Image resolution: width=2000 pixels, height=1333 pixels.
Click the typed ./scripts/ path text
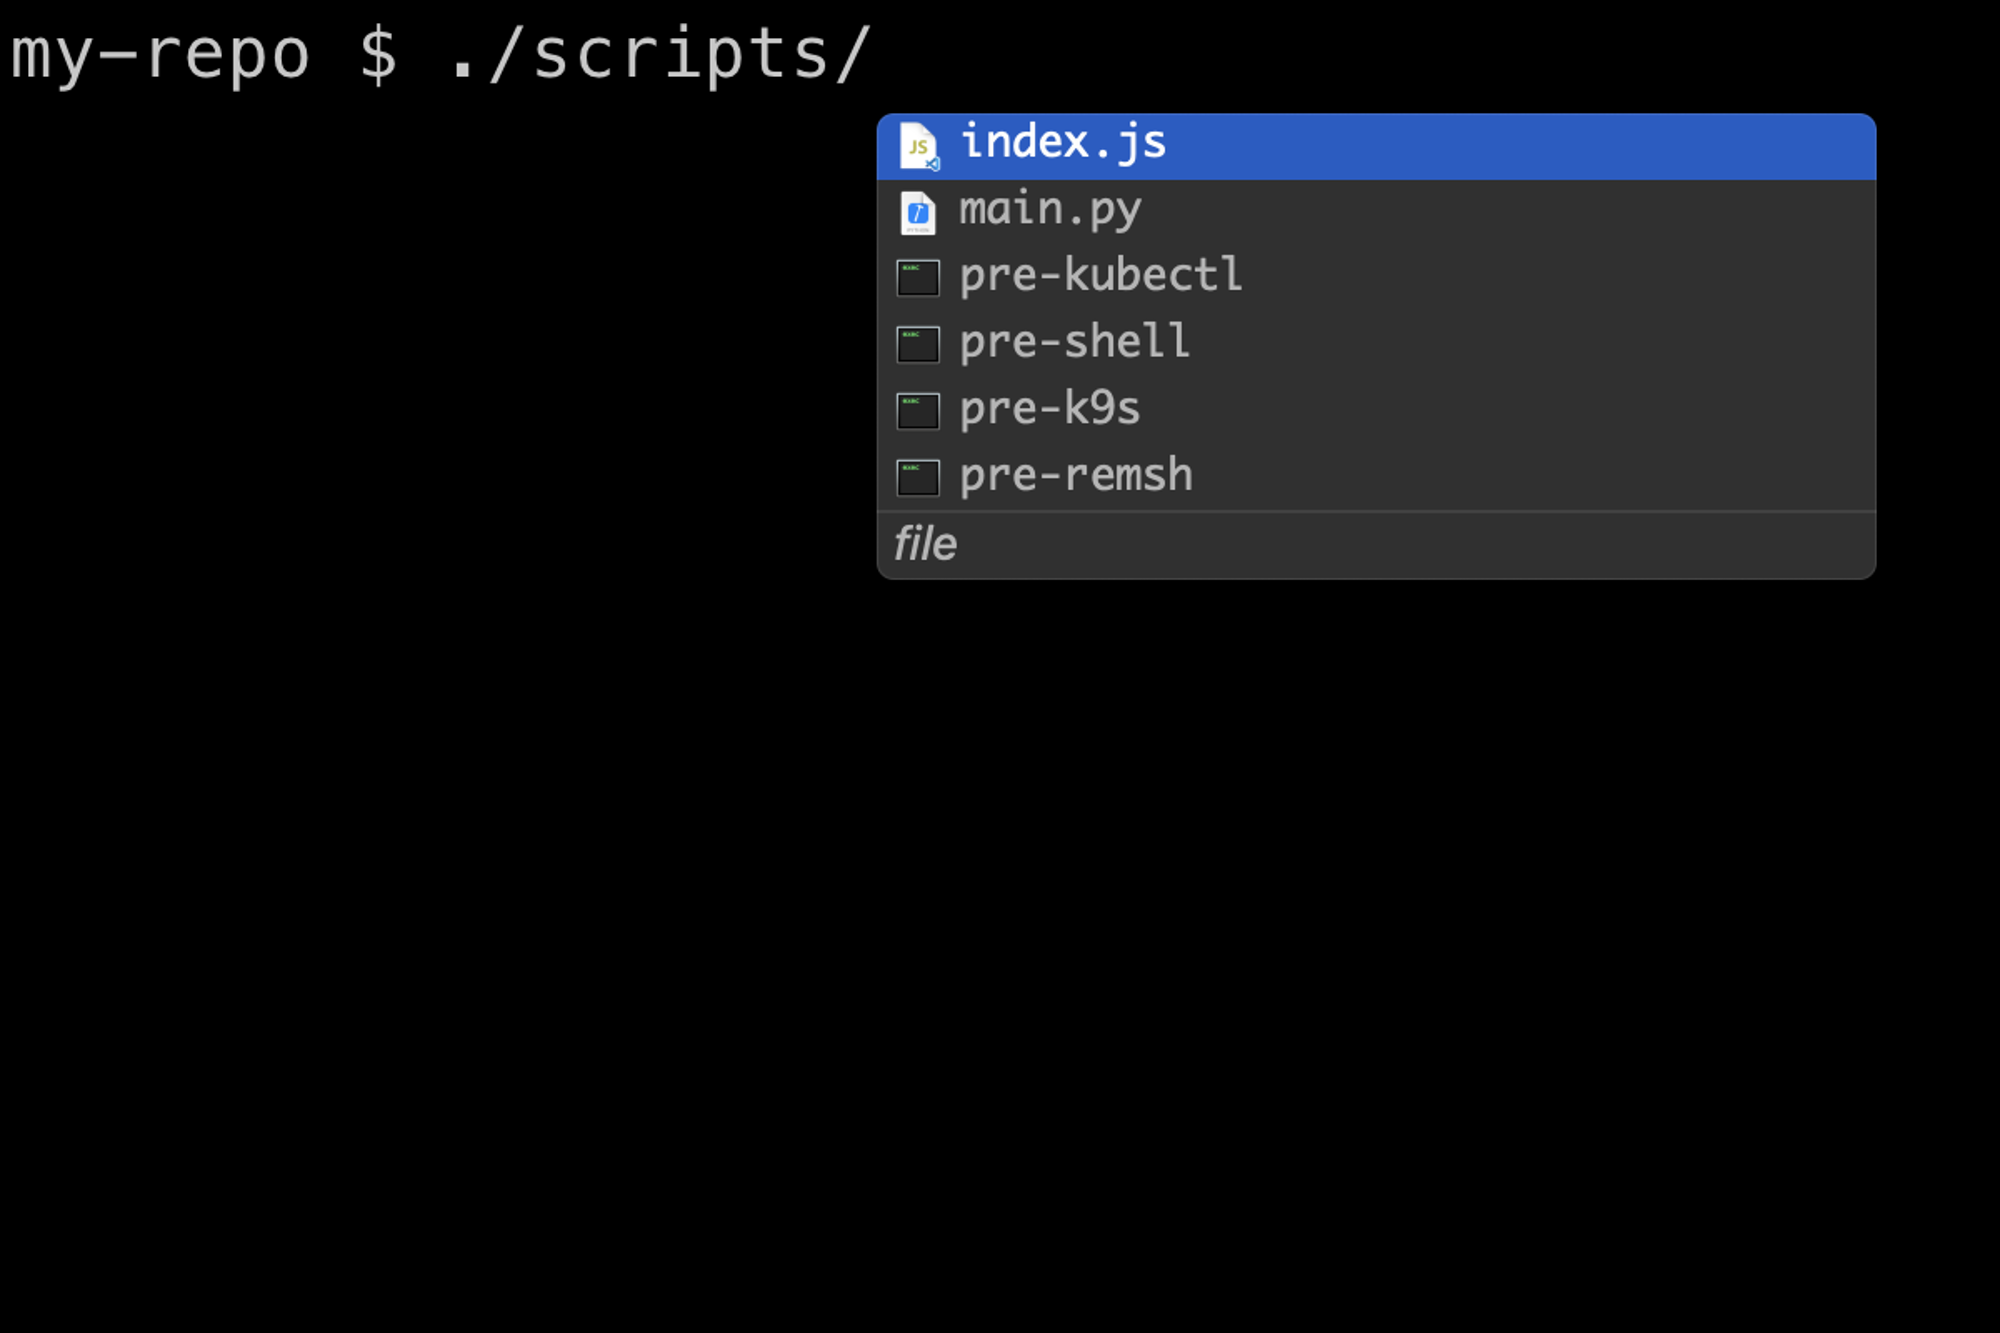click(661, 56)
